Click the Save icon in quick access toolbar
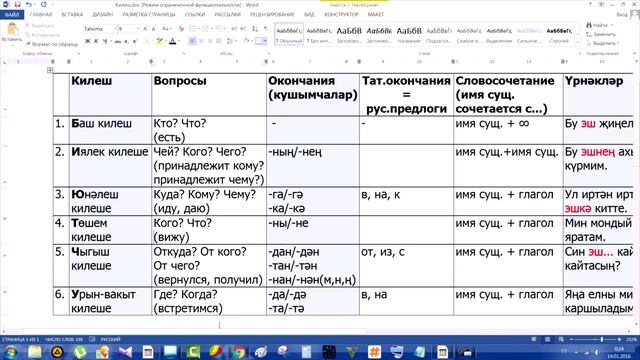This screenshot has height=360, width=640. tap(18, 4)
